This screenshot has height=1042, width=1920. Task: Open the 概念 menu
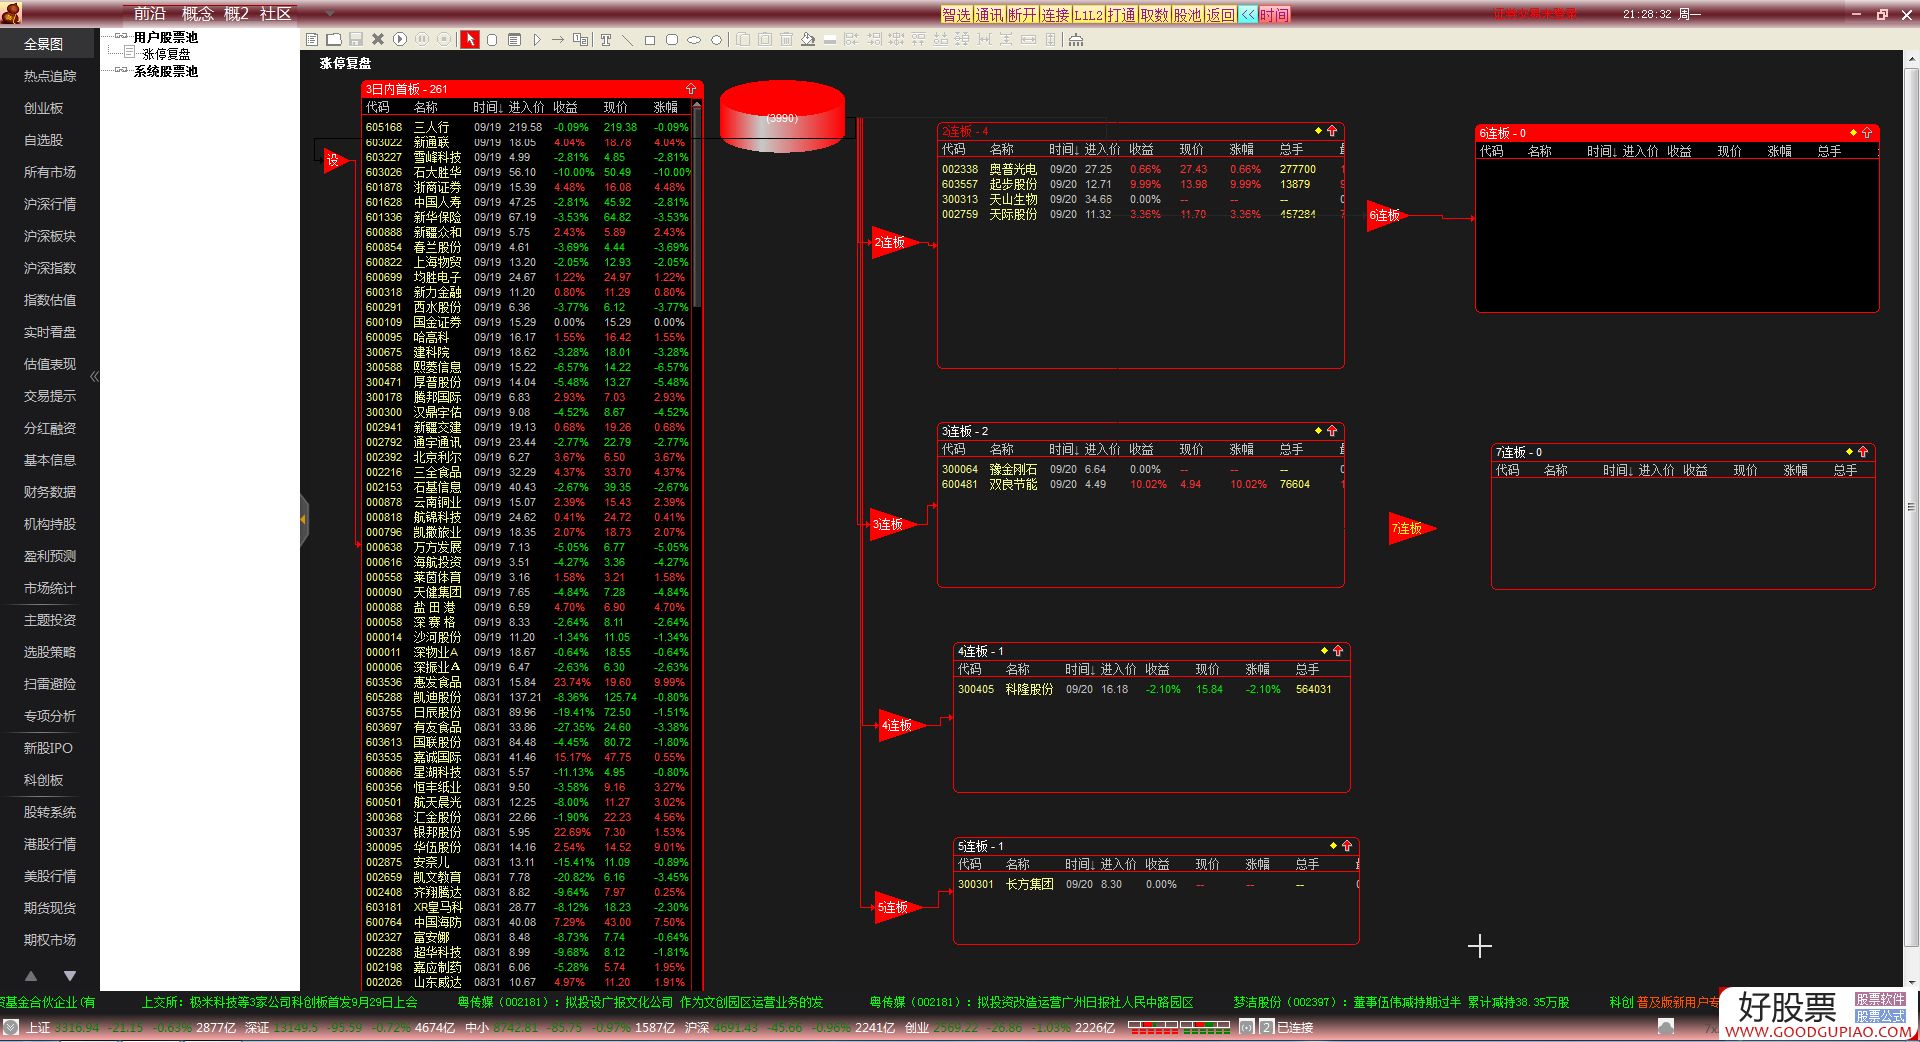198,14
